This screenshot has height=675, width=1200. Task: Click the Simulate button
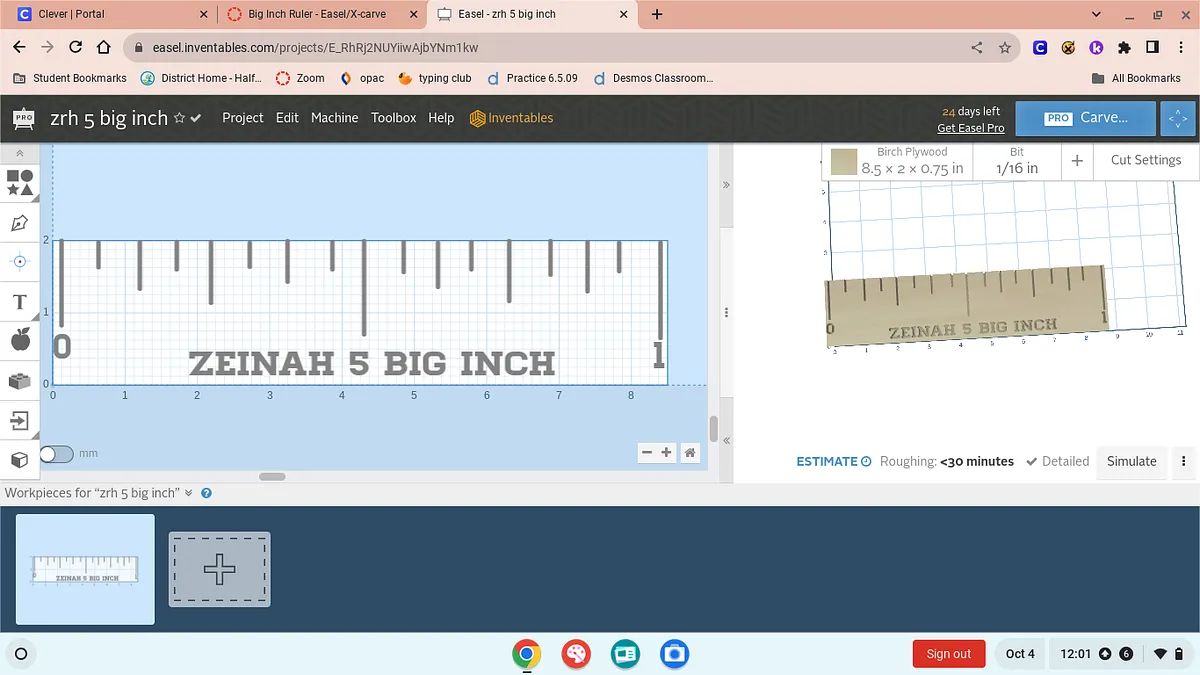1131,461
